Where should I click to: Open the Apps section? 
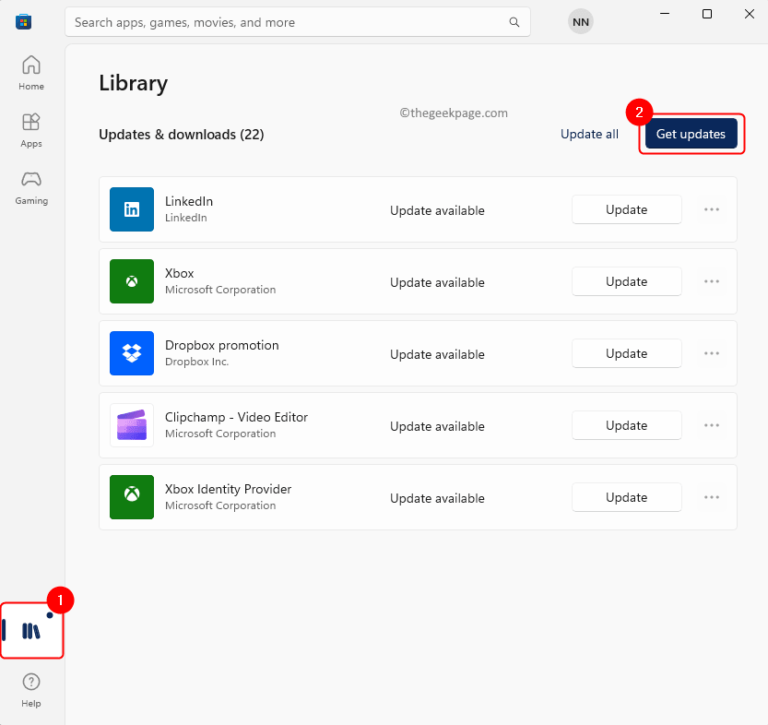pos(31,129)
